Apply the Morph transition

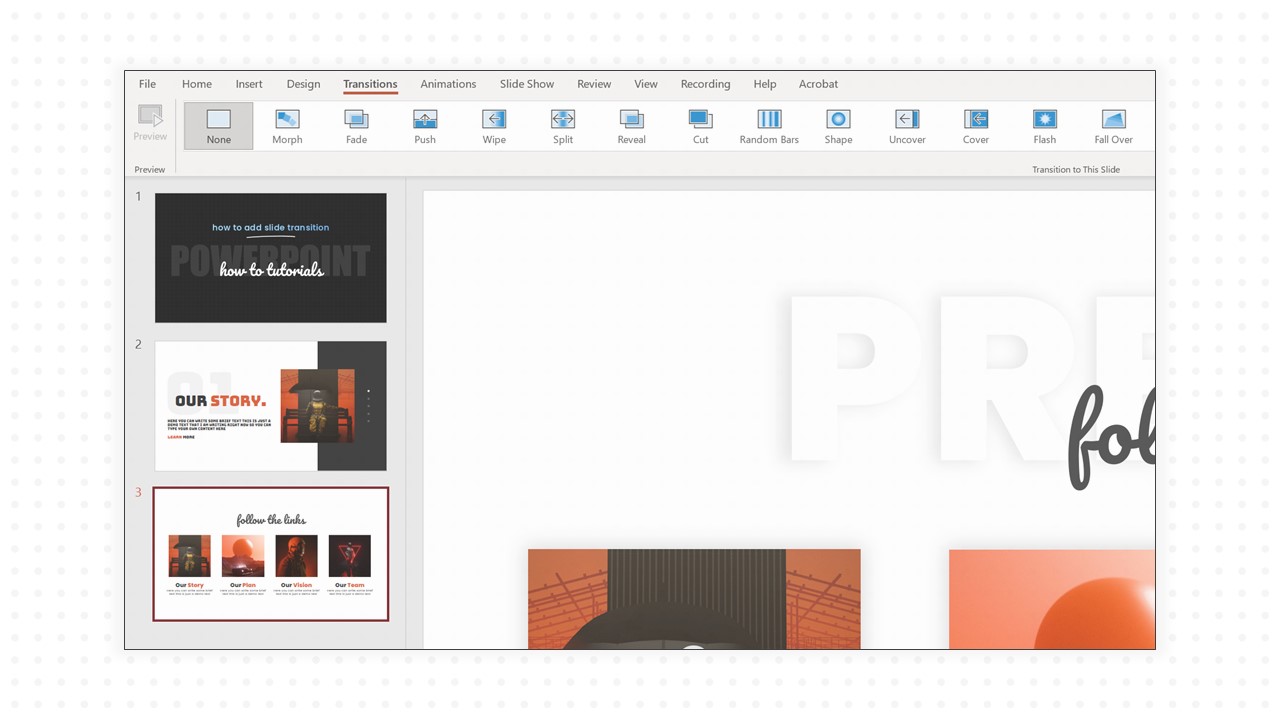tap(287, 124)
